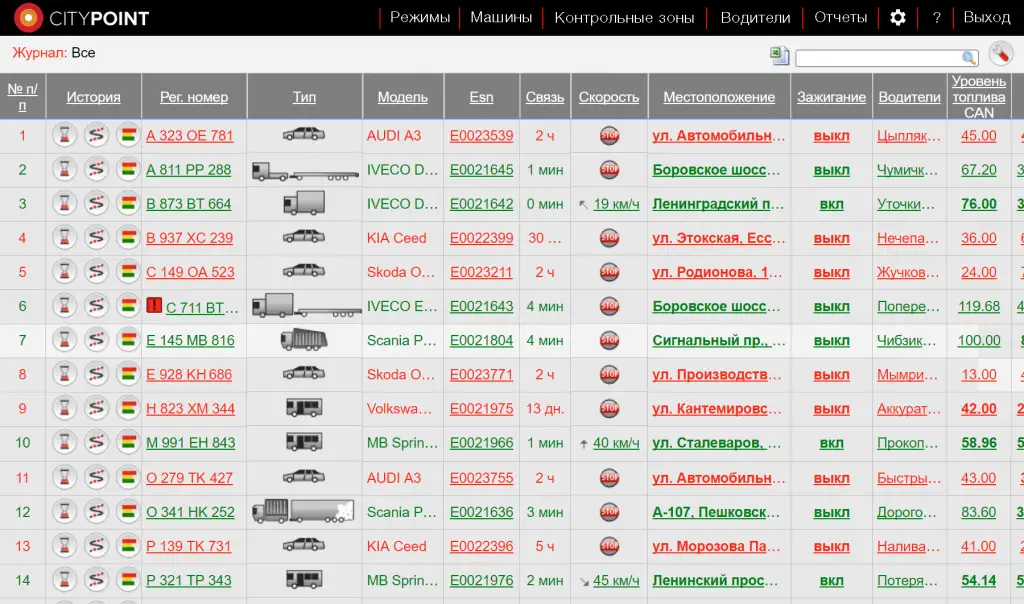
Task: Toggle ignition 'выкл' for AUDI A3 row 1
Action: click(x=831, y=136)
